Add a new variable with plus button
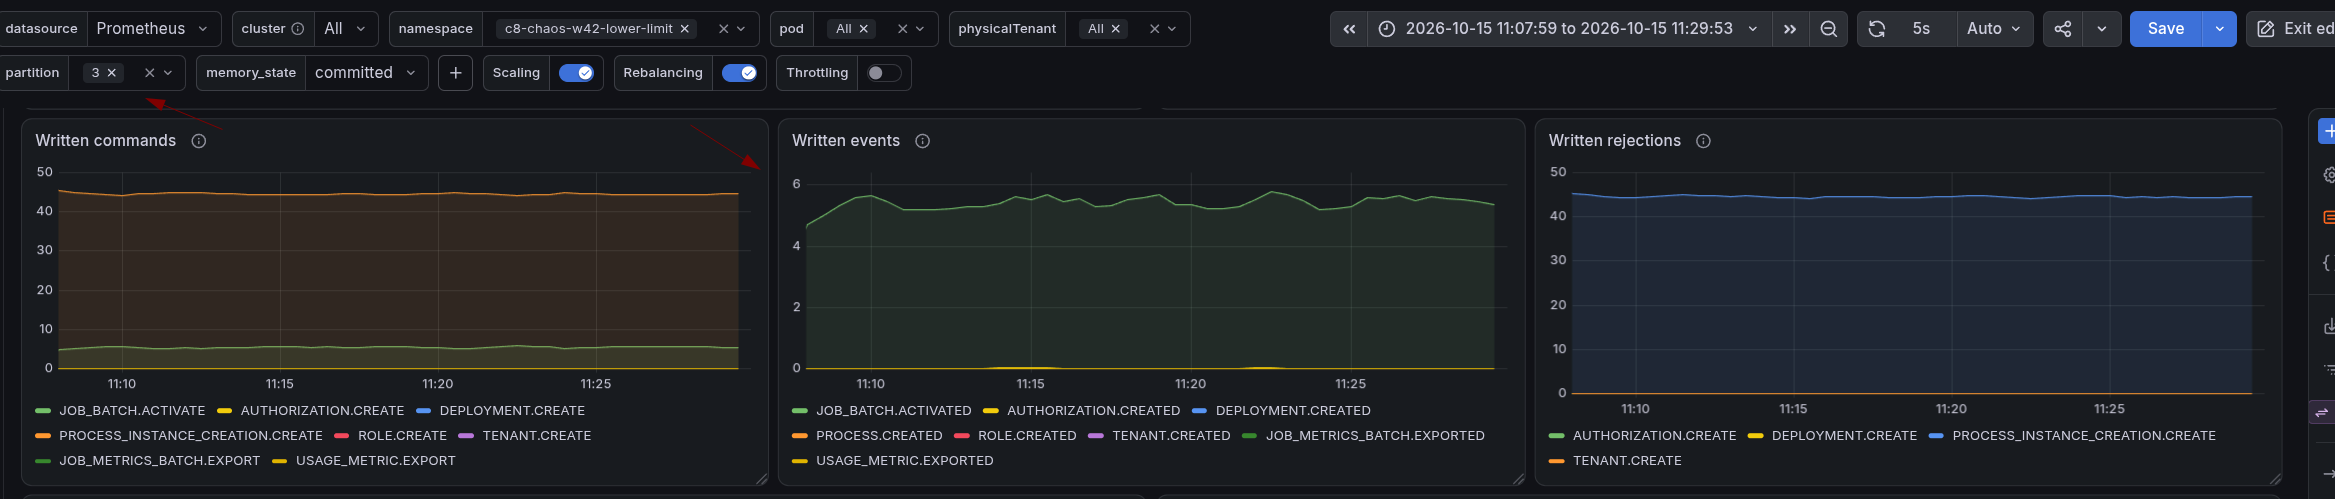 pyautogui.click(x=456, y=73)
